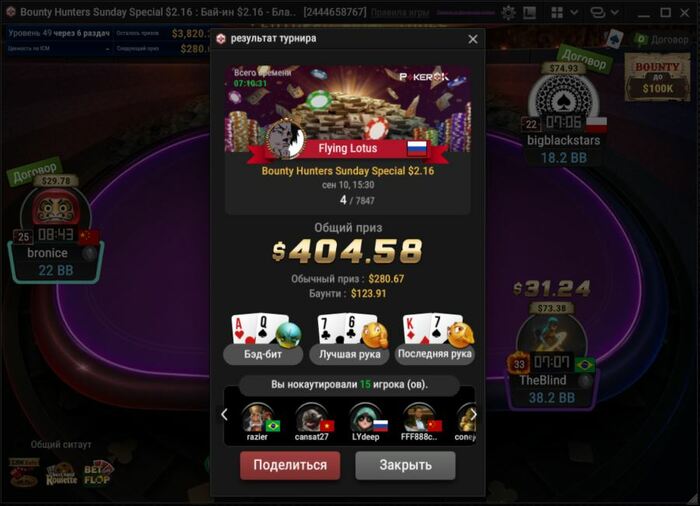700x506 pixels.
Task: Click the Поделиться share button
Action: [290, 465]
